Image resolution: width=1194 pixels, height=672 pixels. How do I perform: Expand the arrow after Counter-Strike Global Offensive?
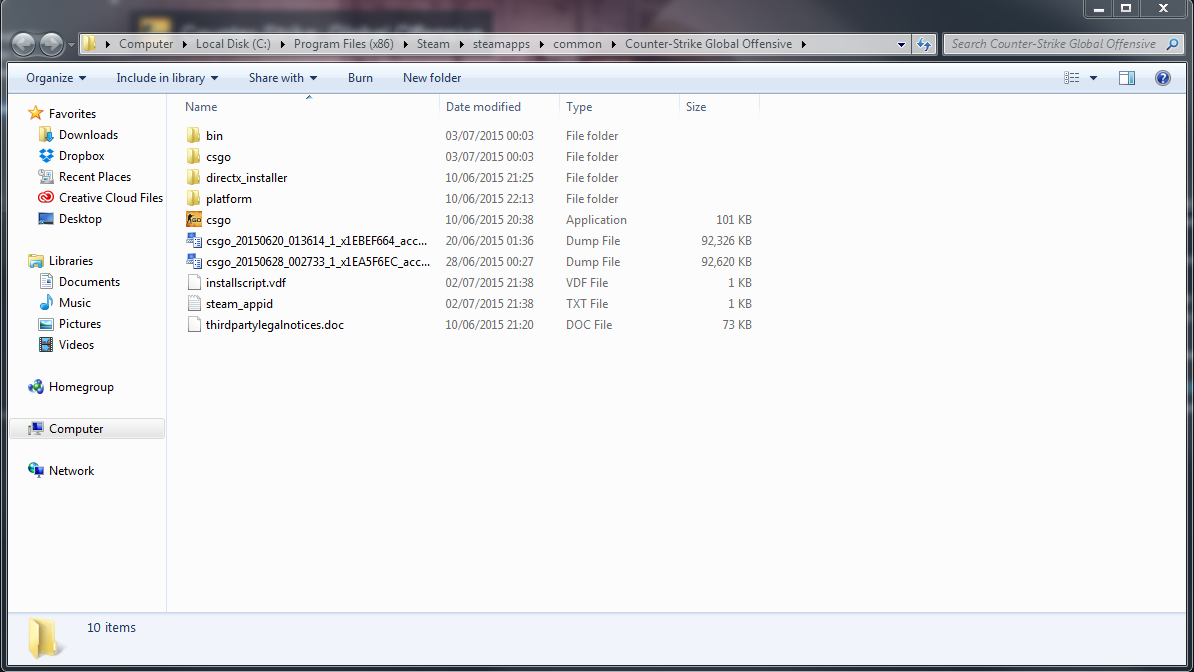click(x=803, y=44)
